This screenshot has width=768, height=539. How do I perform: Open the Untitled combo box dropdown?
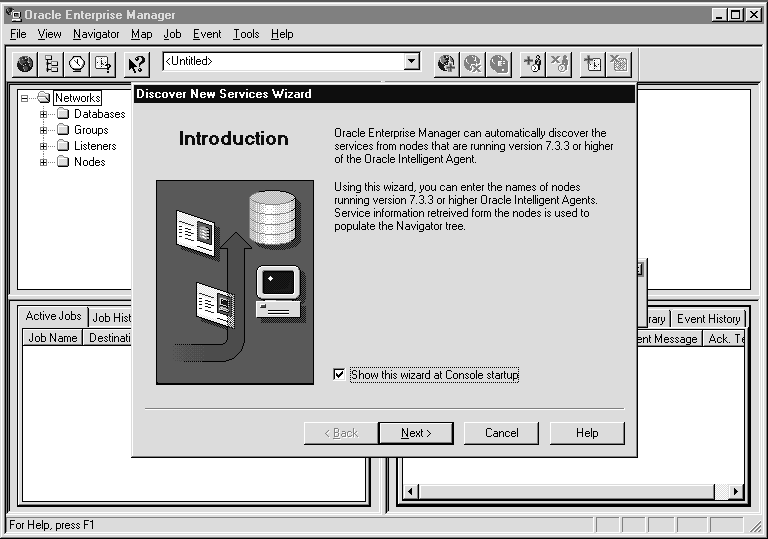point(412,61)
